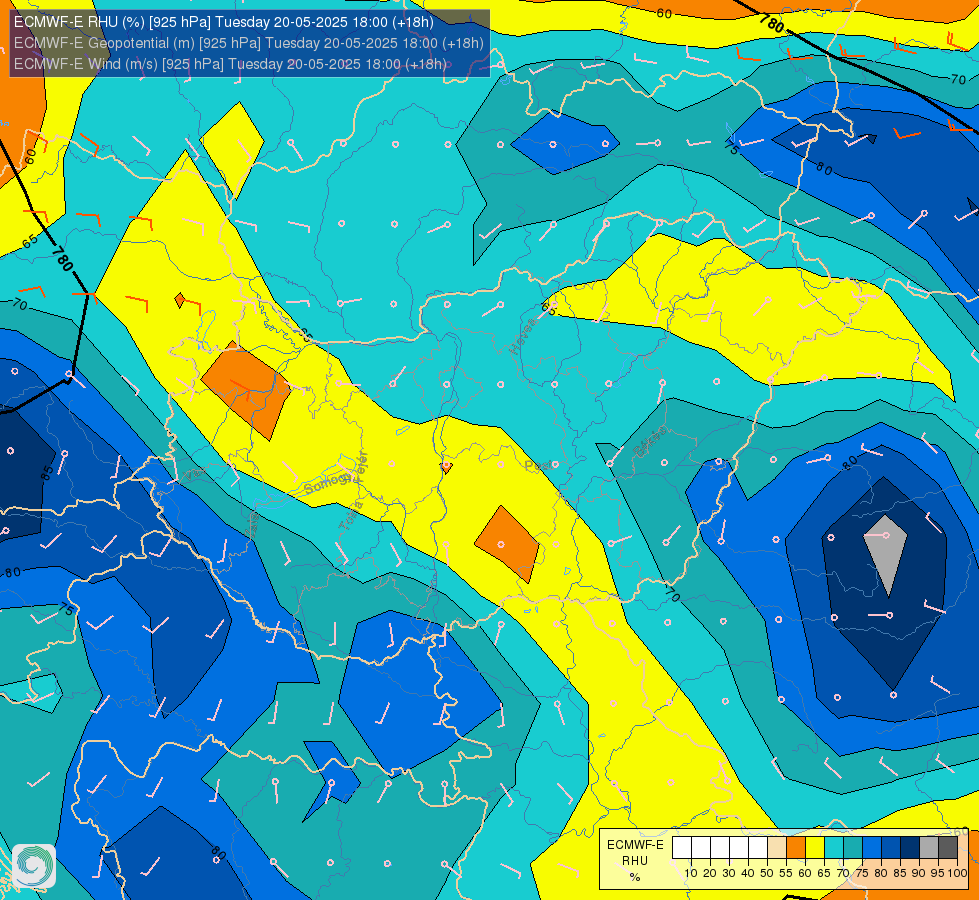Pick the bright blue 75-80% legend swatch
Viewport: 979px width, 900px height.
pyautogui.click(x=872, y=848)
